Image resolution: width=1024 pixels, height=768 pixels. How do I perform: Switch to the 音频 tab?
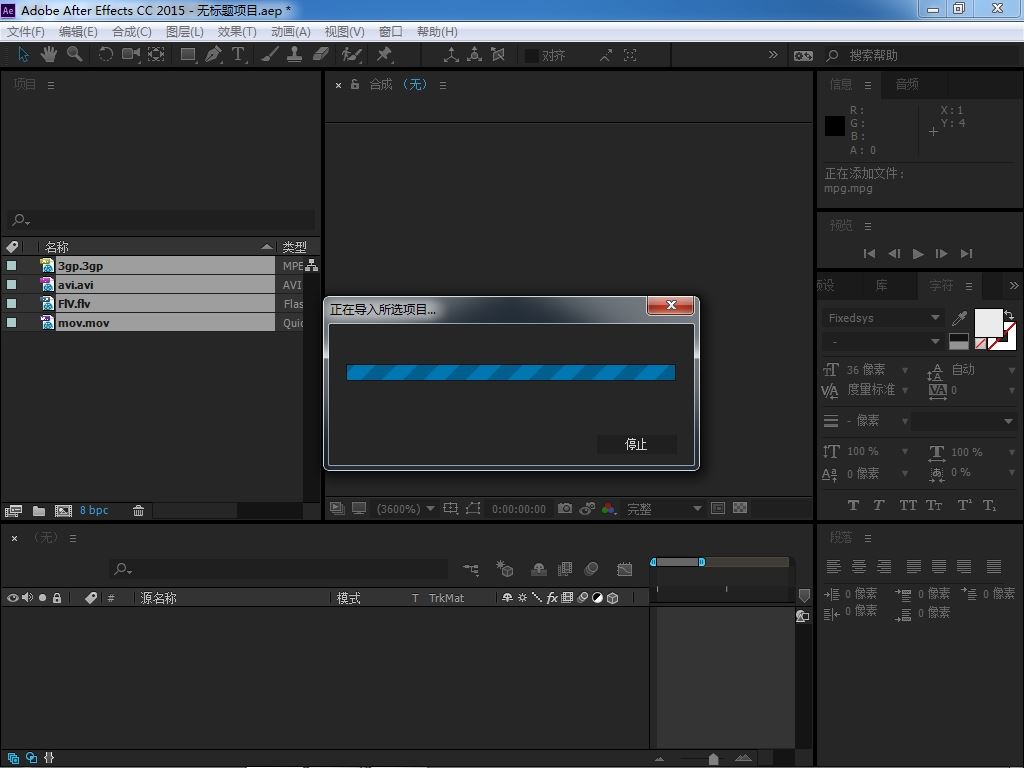click(x=906, y=84)
